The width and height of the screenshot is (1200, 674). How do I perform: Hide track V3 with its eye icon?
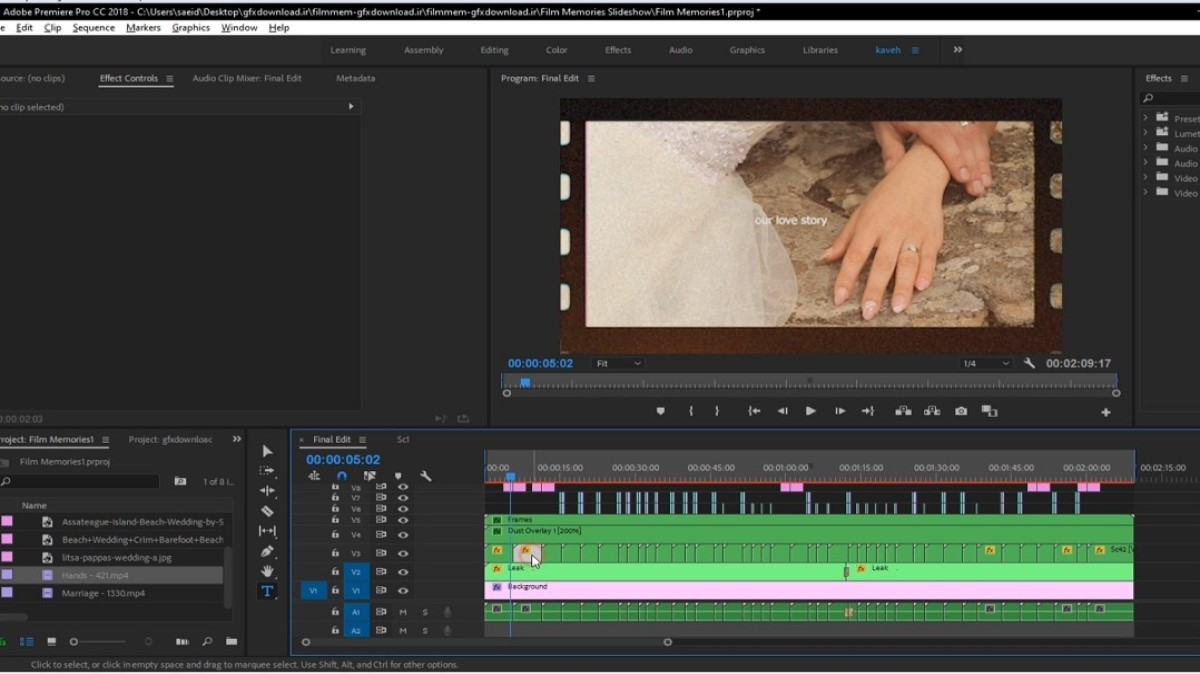point(403,553)
